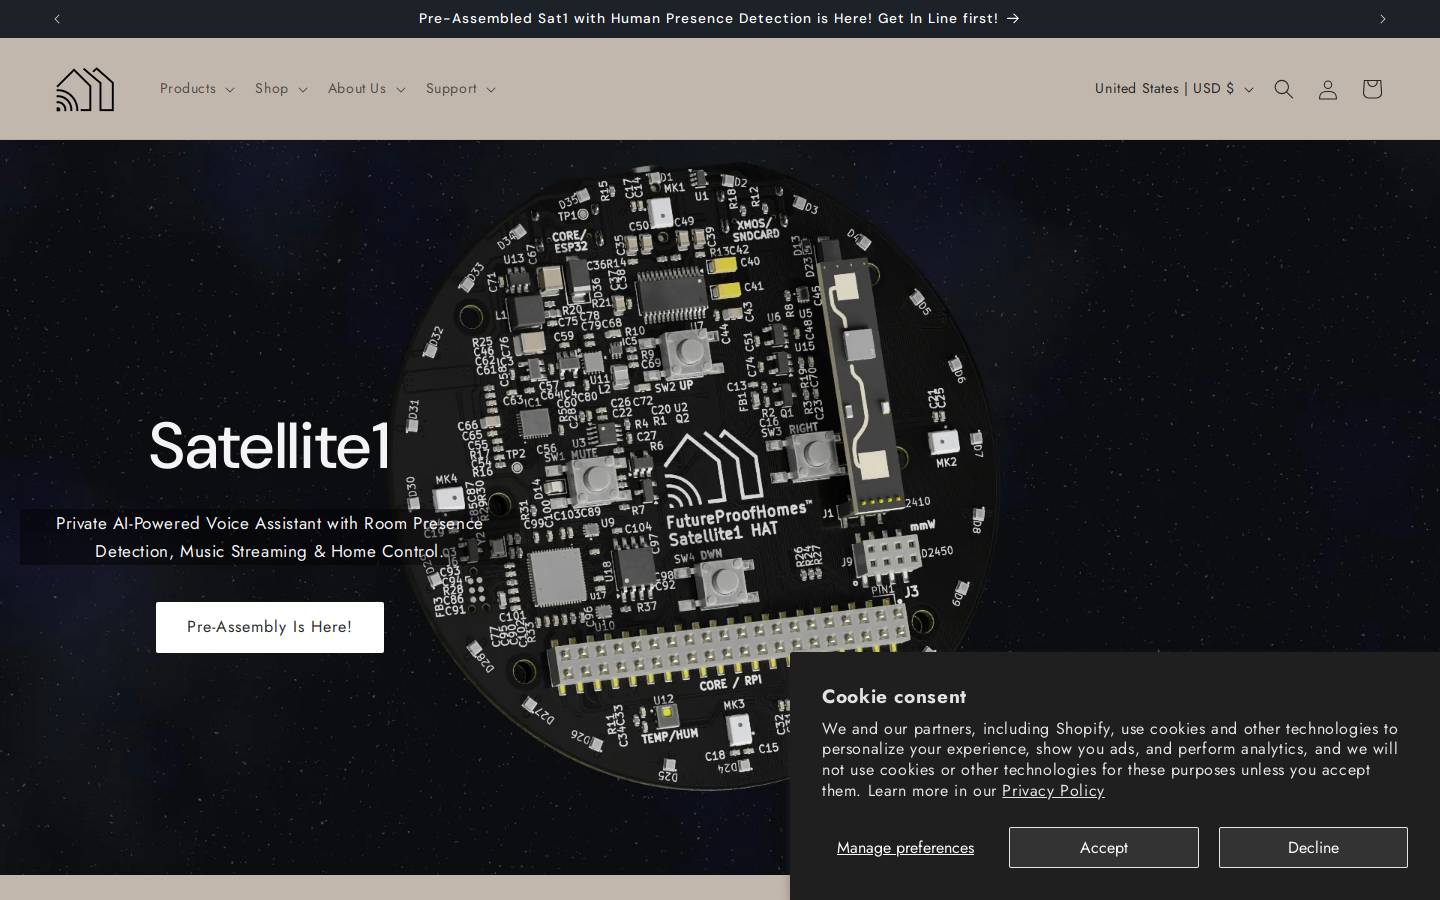Open the account login icon

(1328, 89)
